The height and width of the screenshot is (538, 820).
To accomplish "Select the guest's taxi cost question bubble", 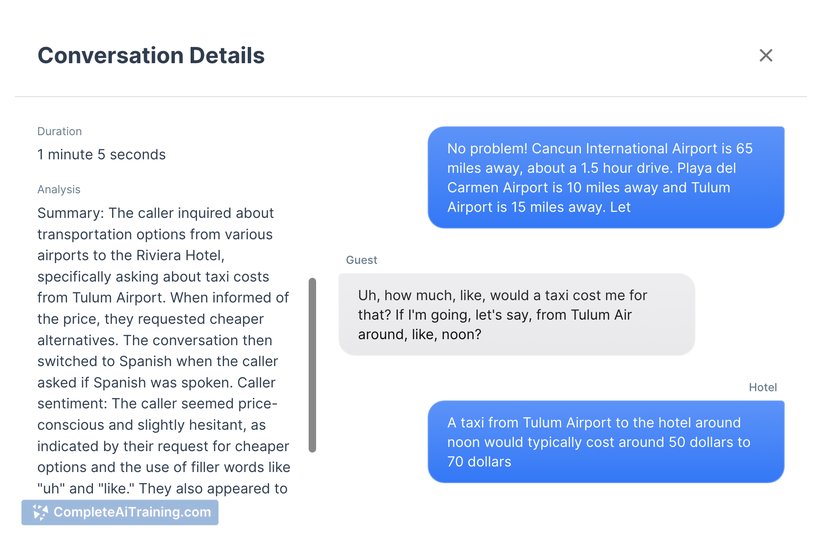I will tap(516, 315).
